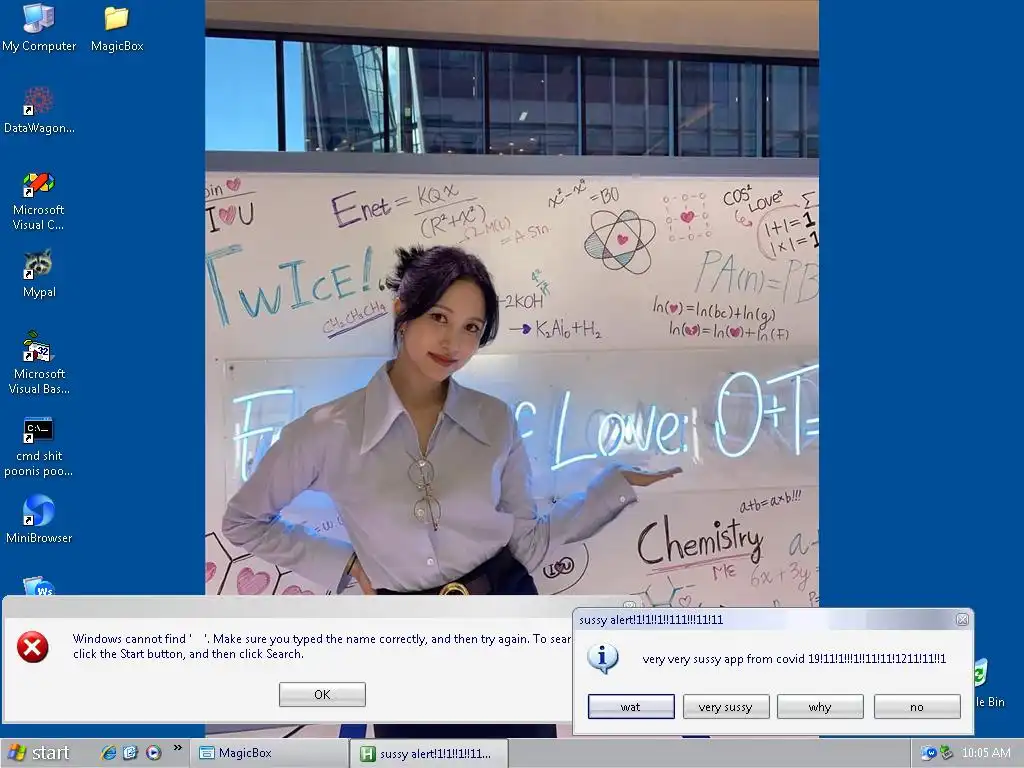1024x768 pixels.
Task: Select the Mypal raccoon shortcut icon
Action: (38, 265)
